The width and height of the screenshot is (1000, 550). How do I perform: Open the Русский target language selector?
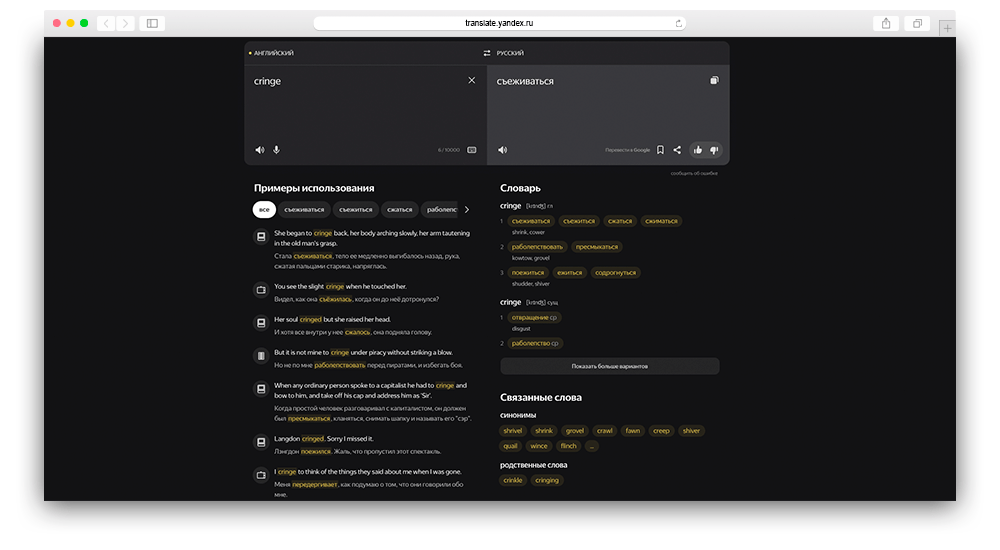point(510,53)
